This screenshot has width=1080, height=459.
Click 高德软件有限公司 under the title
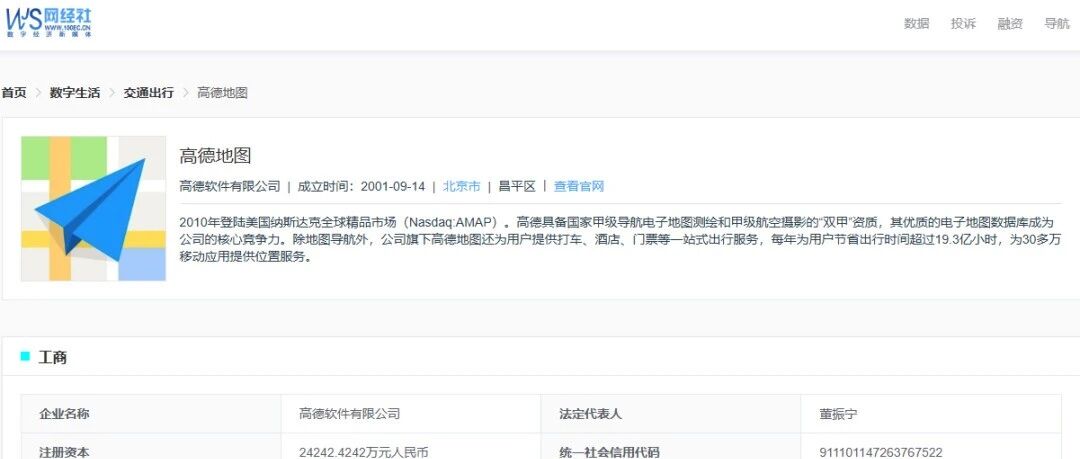(x=229, y=186)
